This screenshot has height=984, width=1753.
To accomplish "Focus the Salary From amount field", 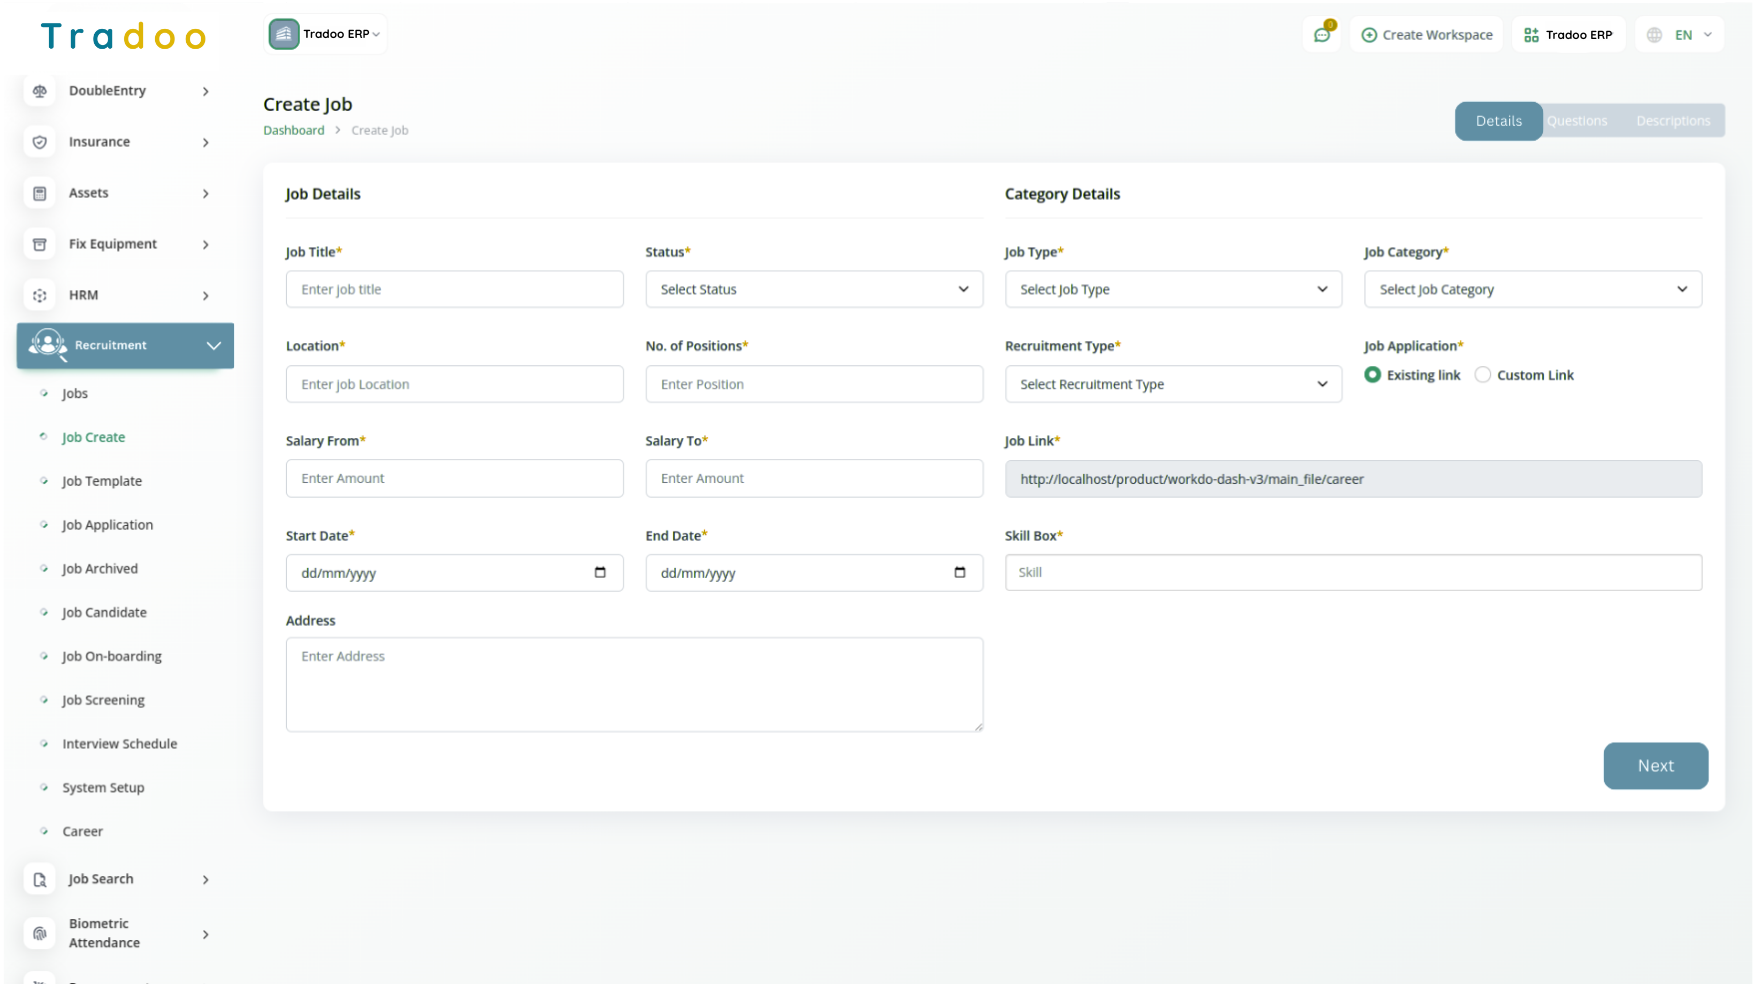I will tap(455, 478).
